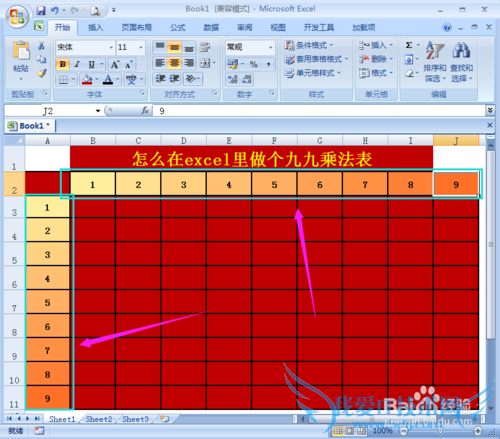This screenshot has width=500, height=439.
Task: Switch to 公式 ribbon tab
Action: point(178,27)
